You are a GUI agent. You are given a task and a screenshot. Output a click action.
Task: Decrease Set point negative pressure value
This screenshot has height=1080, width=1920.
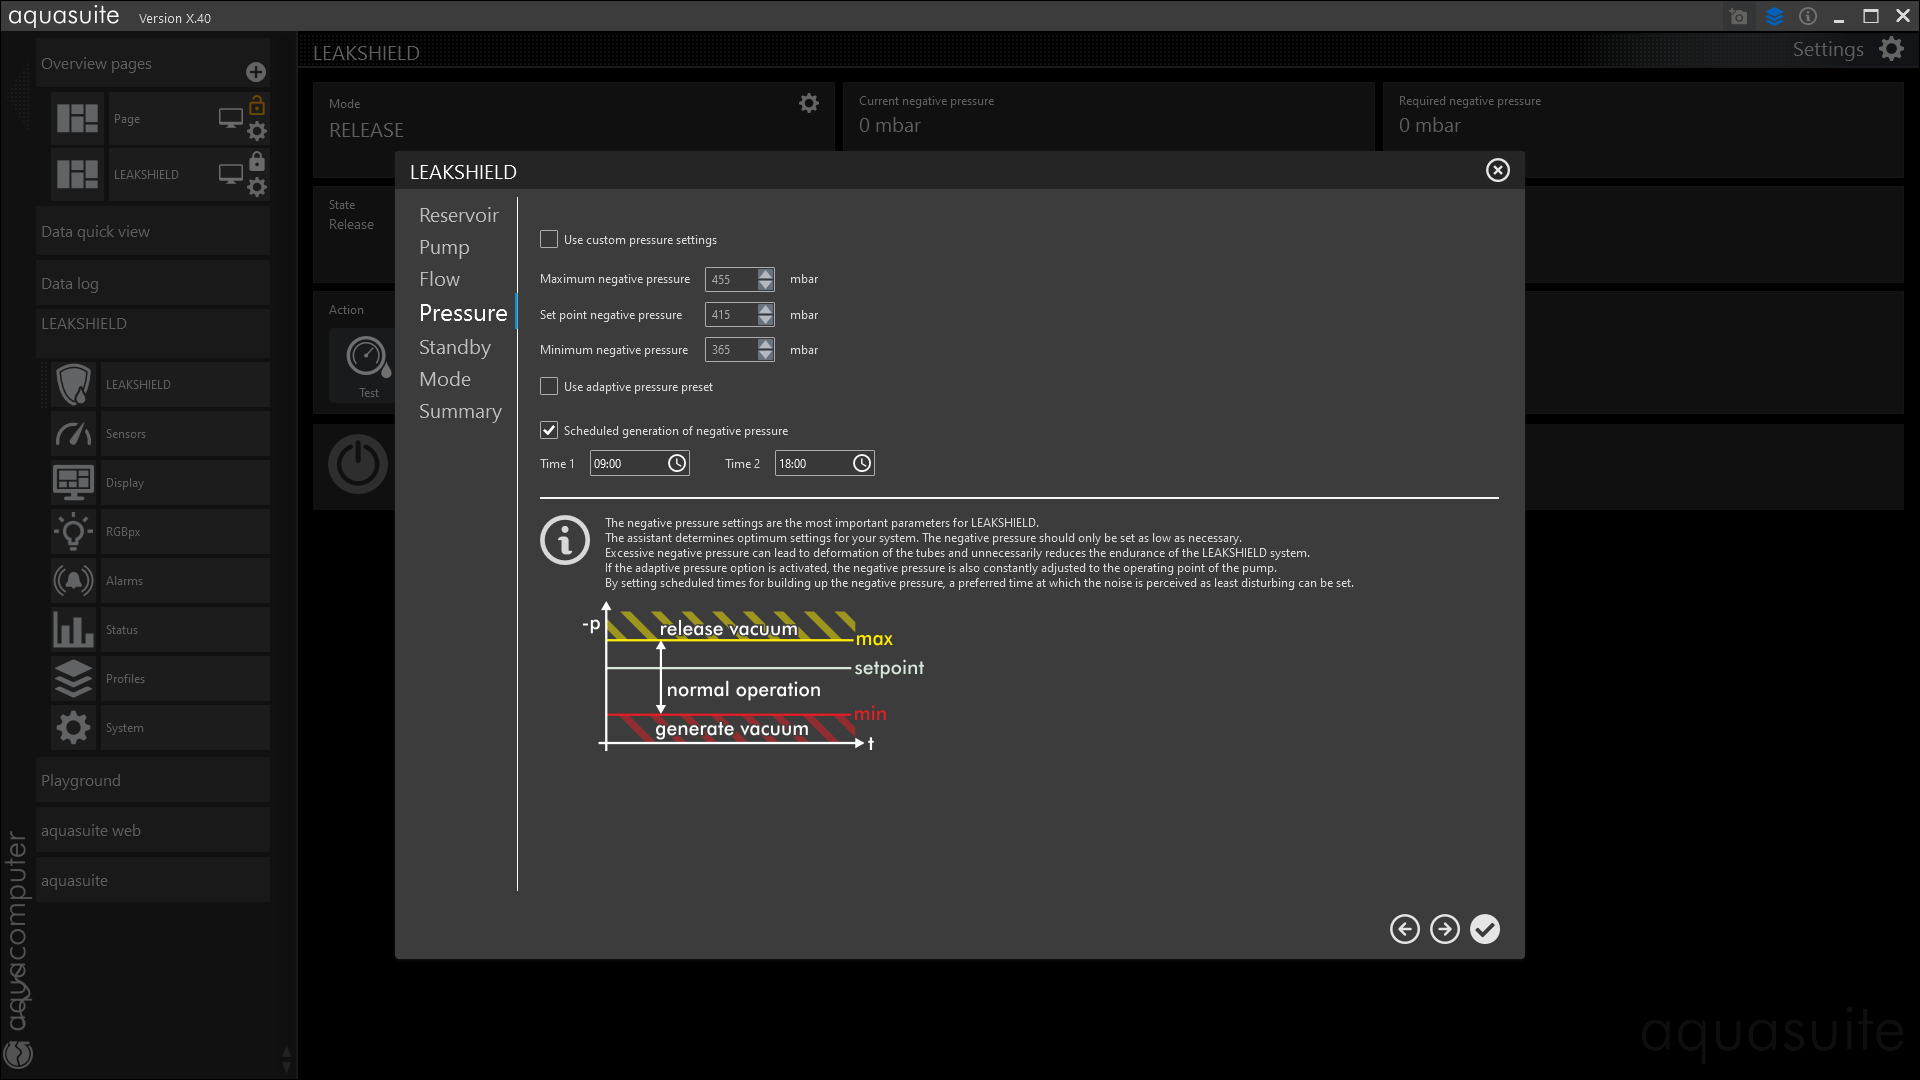[x=765, y=320]
